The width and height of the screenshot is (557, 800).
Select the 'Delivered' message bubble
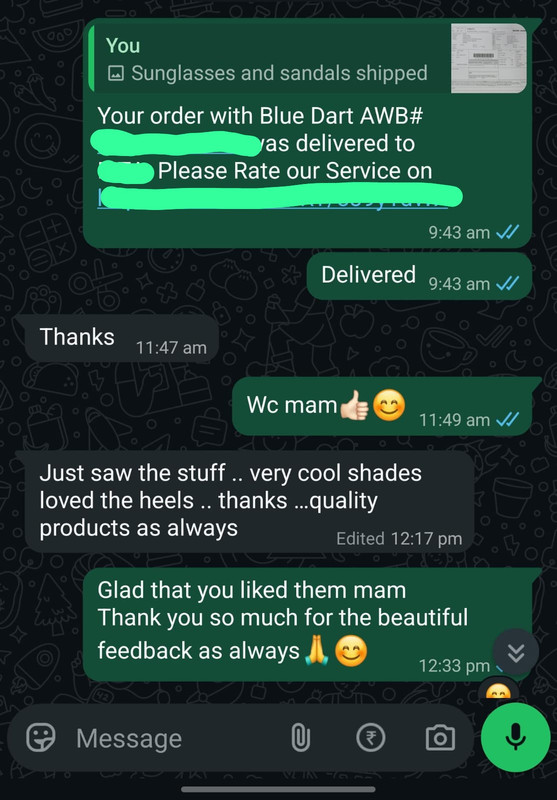point(419,276)
